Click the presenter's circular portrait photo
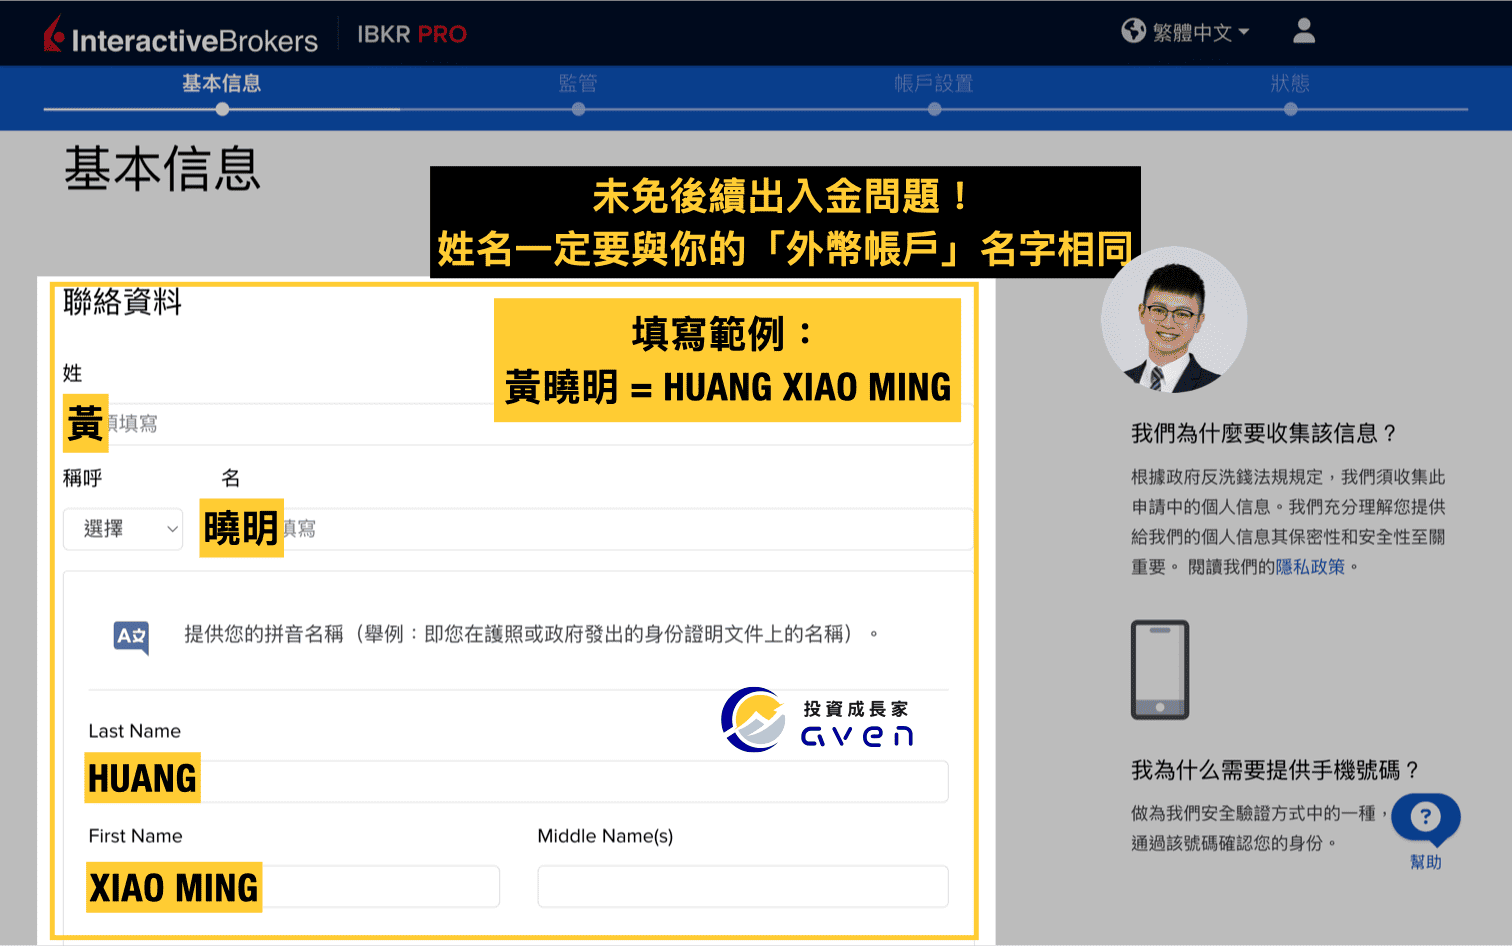This screenshot has height=946, width=1512. point(1173,321)
